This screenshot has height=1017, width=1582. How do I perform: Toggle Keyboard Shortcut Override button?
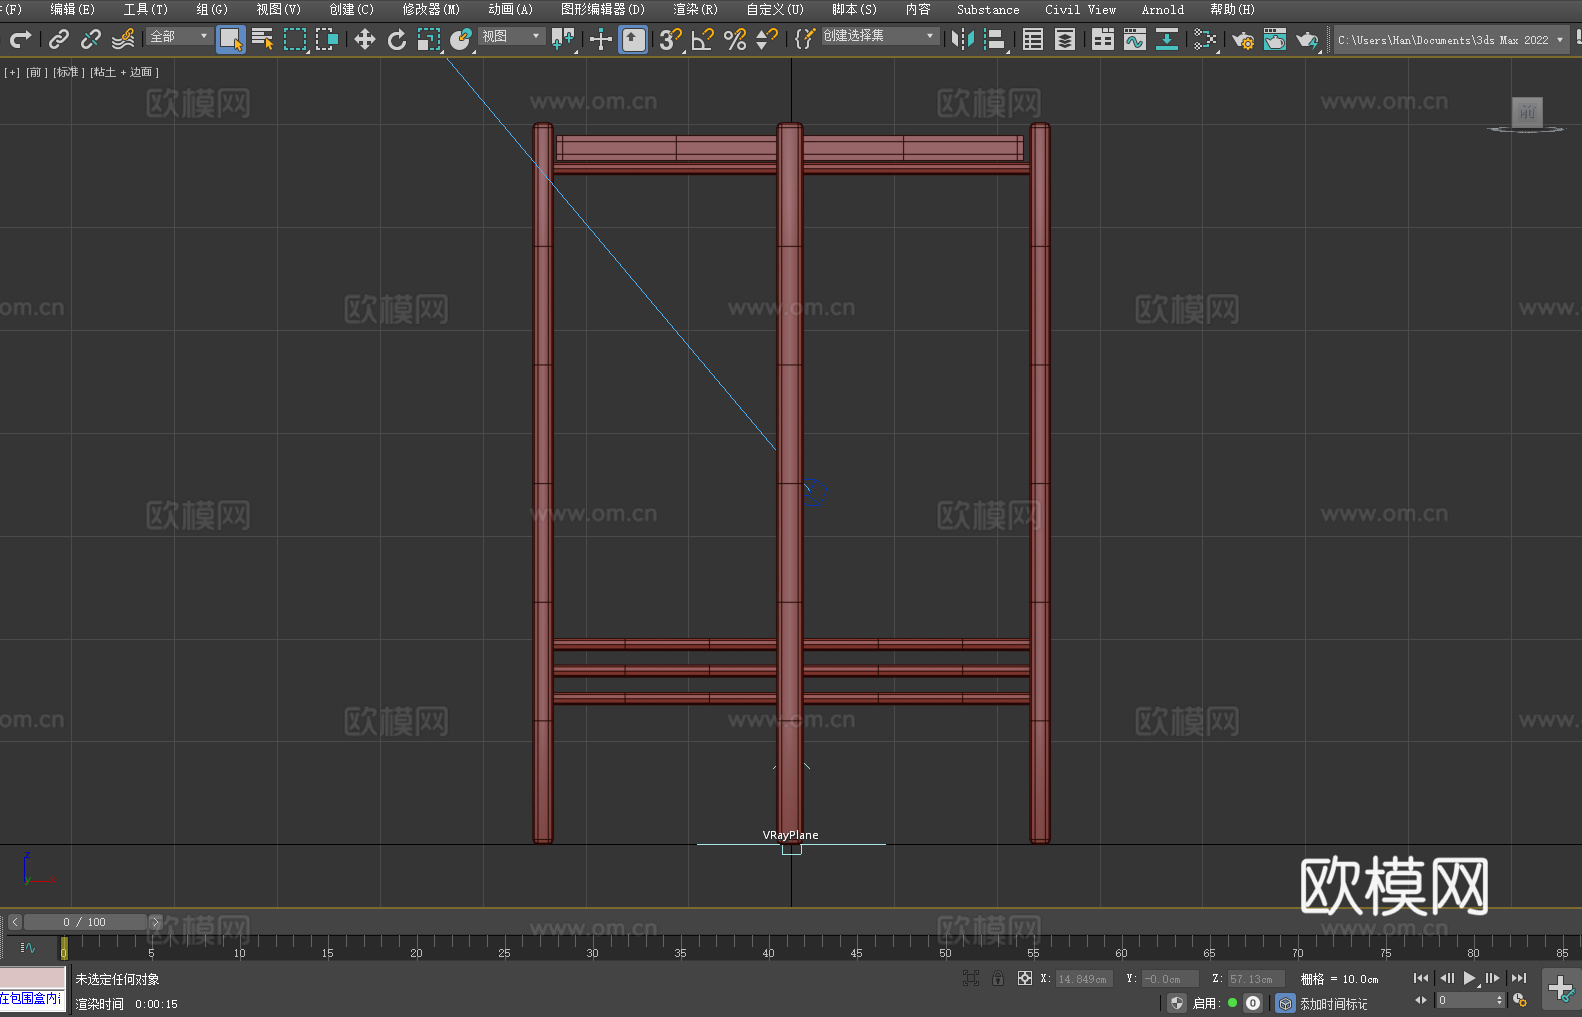[x=633, y=39]
